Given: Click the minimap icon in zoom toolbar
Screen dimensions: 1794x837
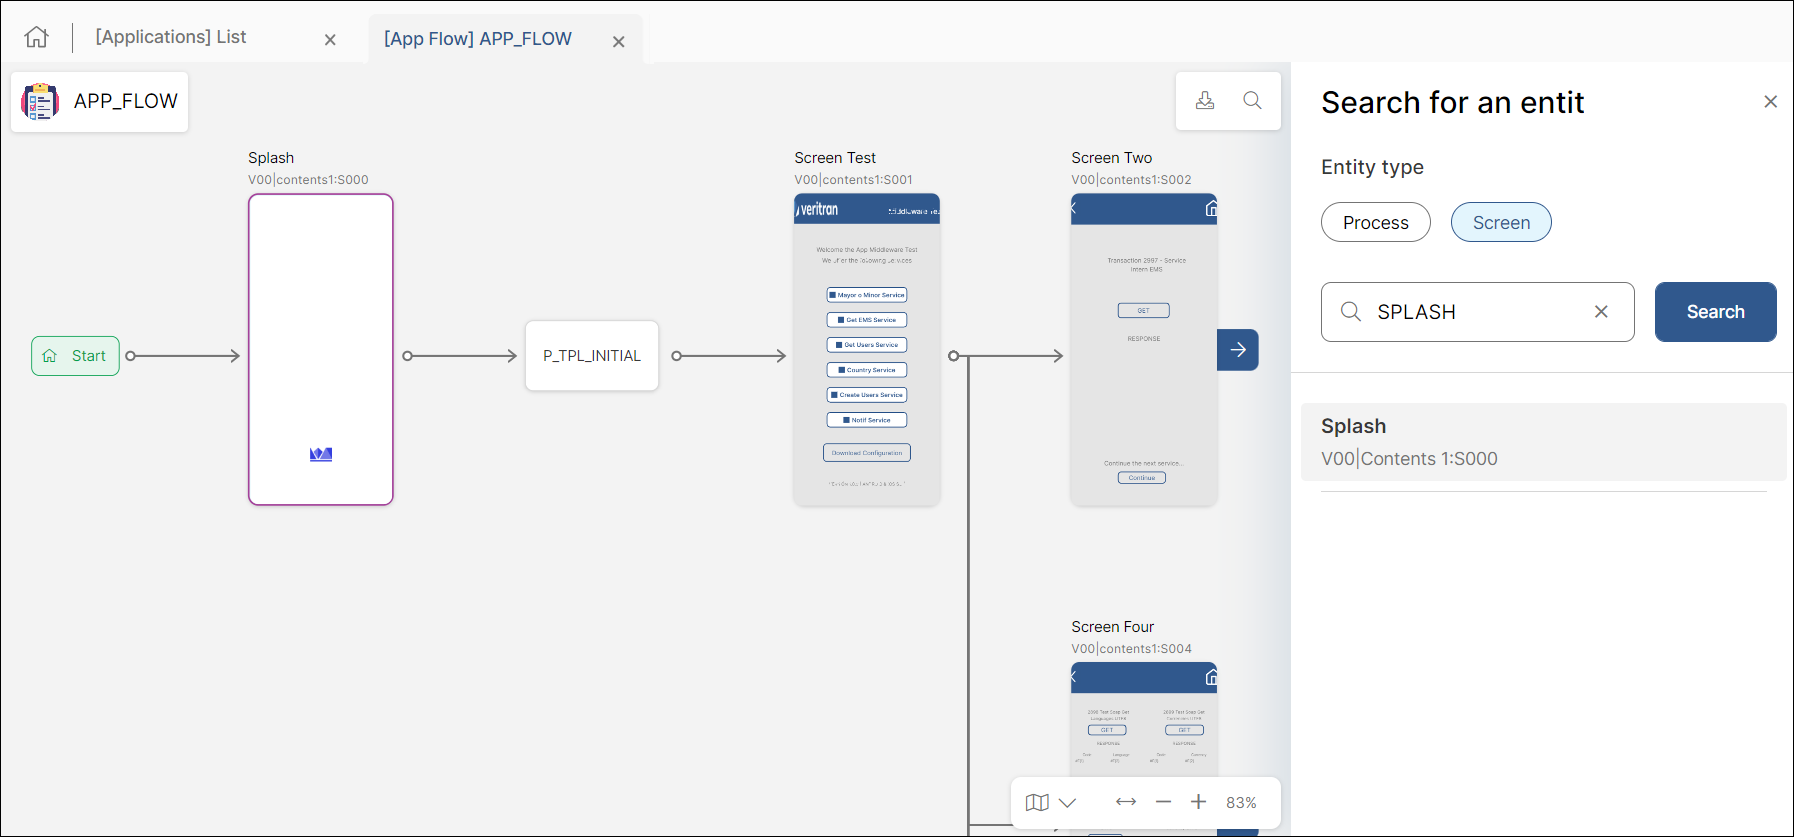Looking at the screenshot, I should (1037, 802).
